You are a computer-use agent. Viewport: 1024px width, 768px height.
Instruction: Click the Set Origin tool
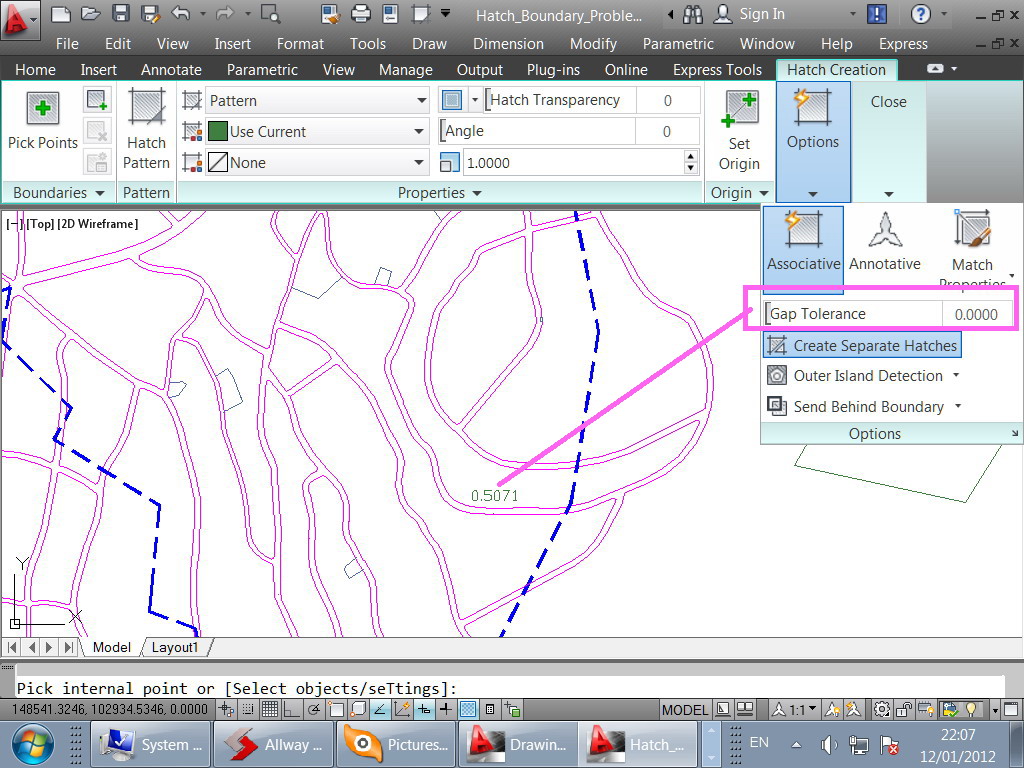click(739, 131)
